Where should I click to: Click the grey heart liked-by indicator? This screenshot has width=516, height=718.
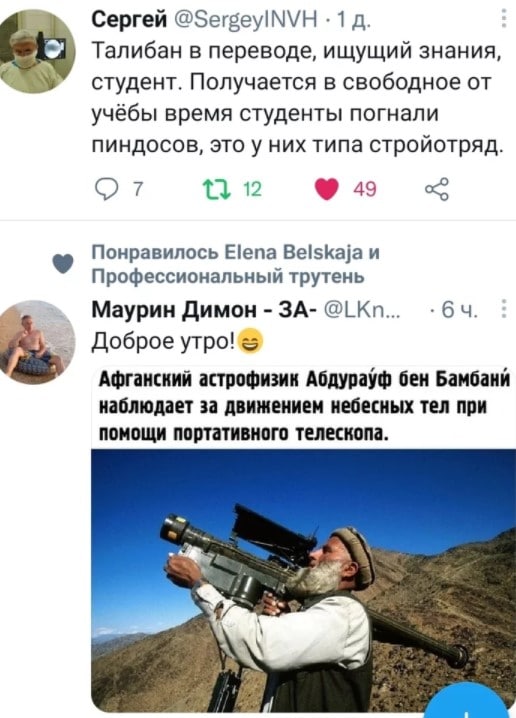(63, 264)
